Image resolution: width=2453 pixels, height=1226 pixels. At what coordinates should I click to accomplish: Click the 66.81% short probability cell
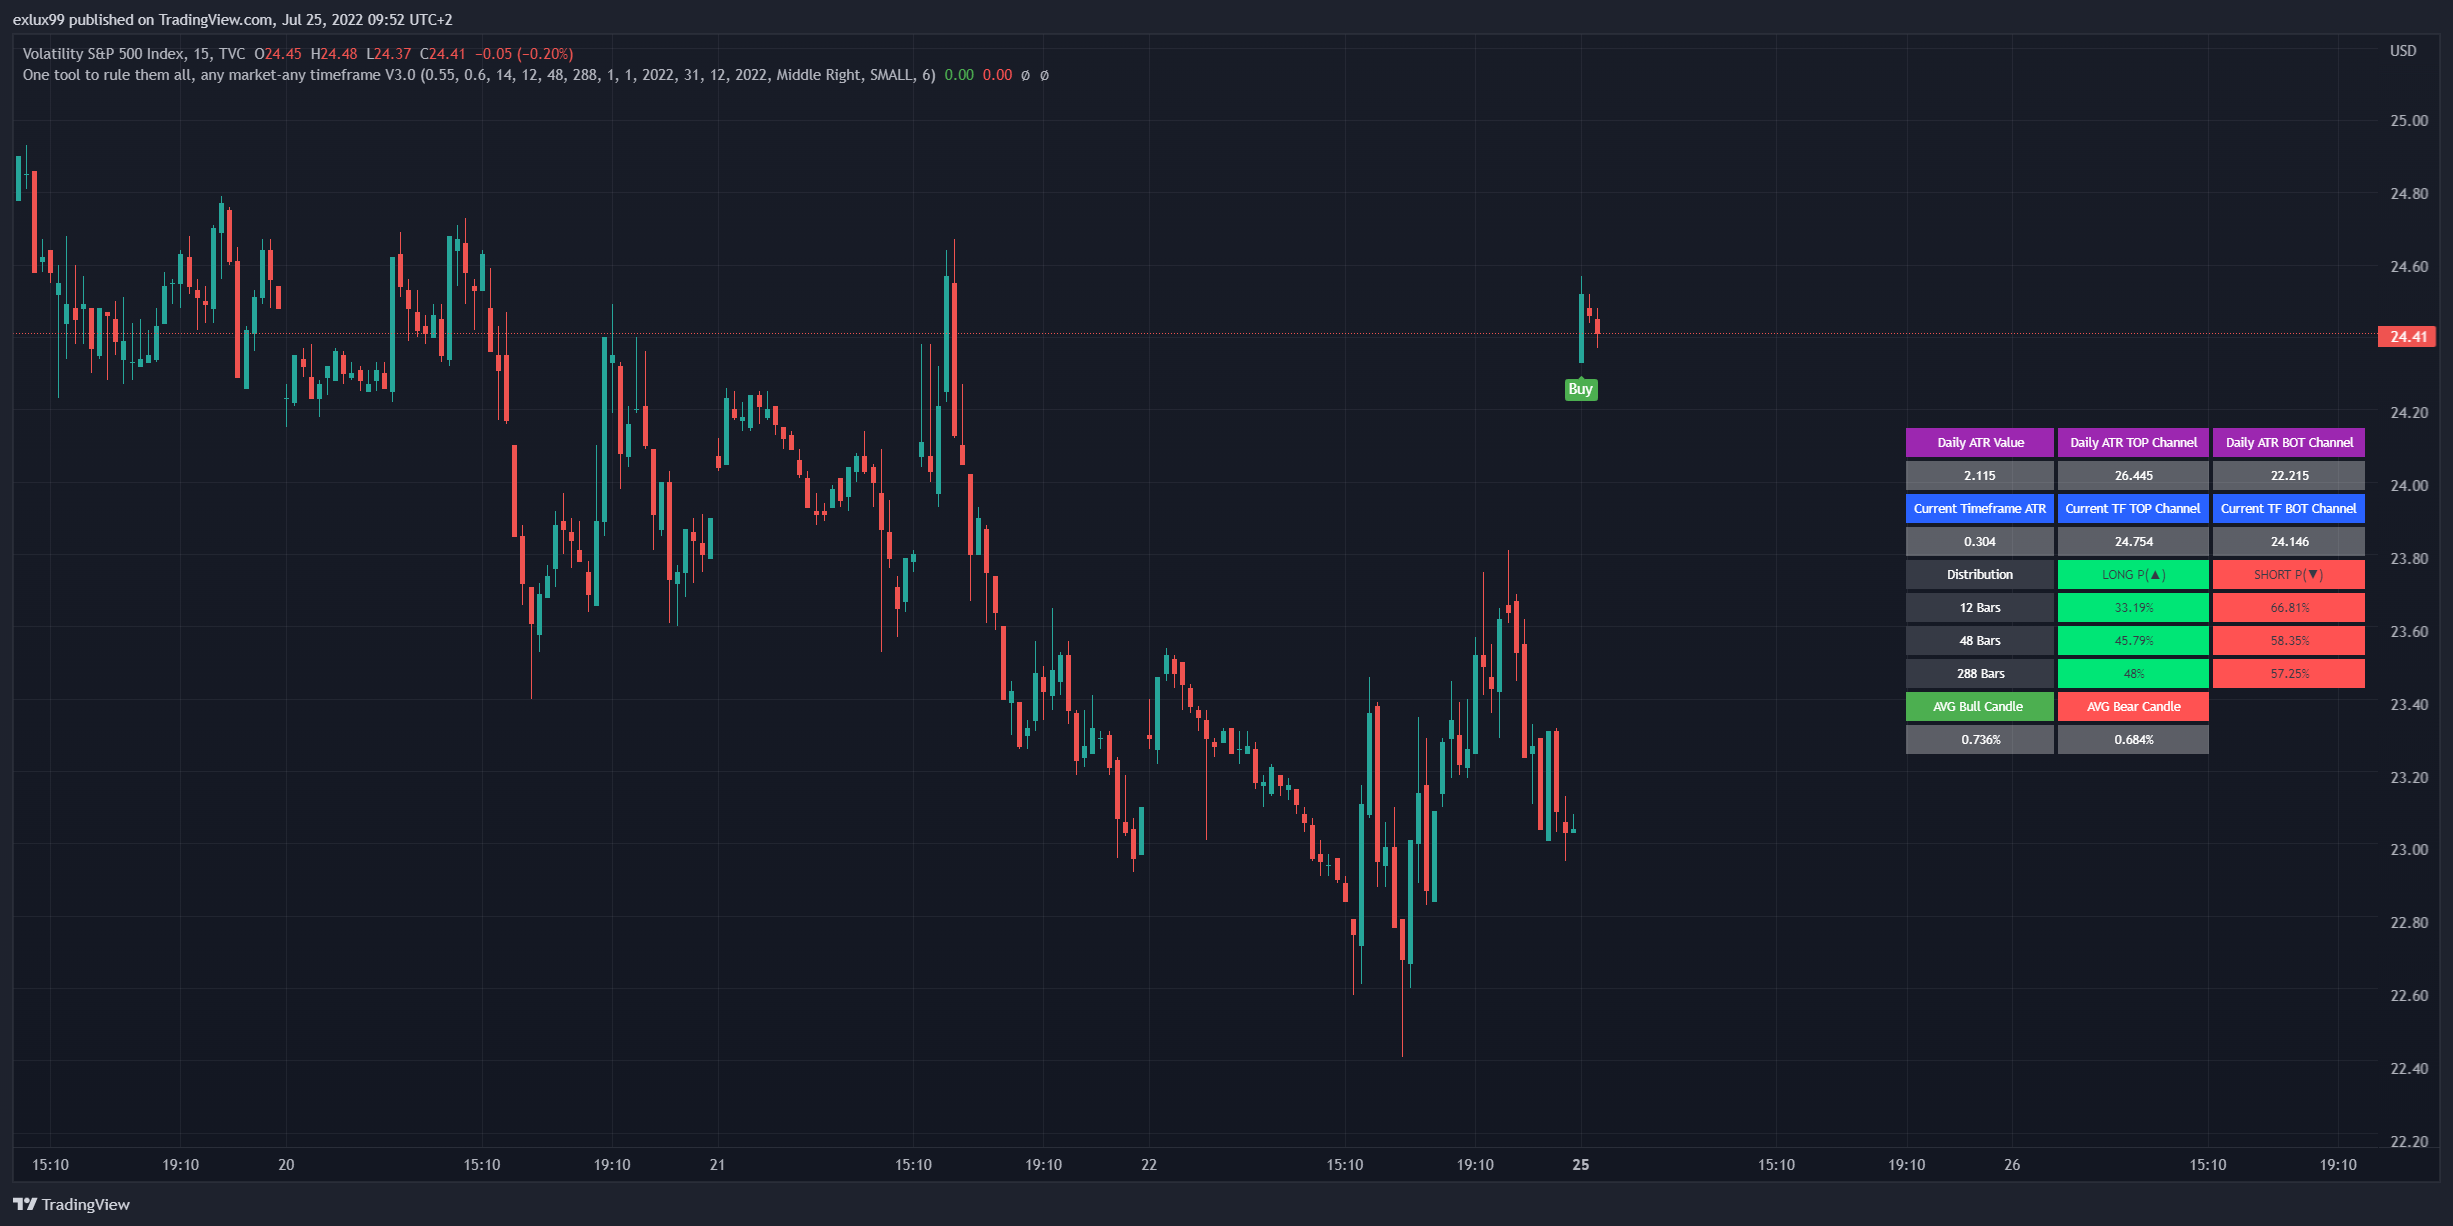2288,608
